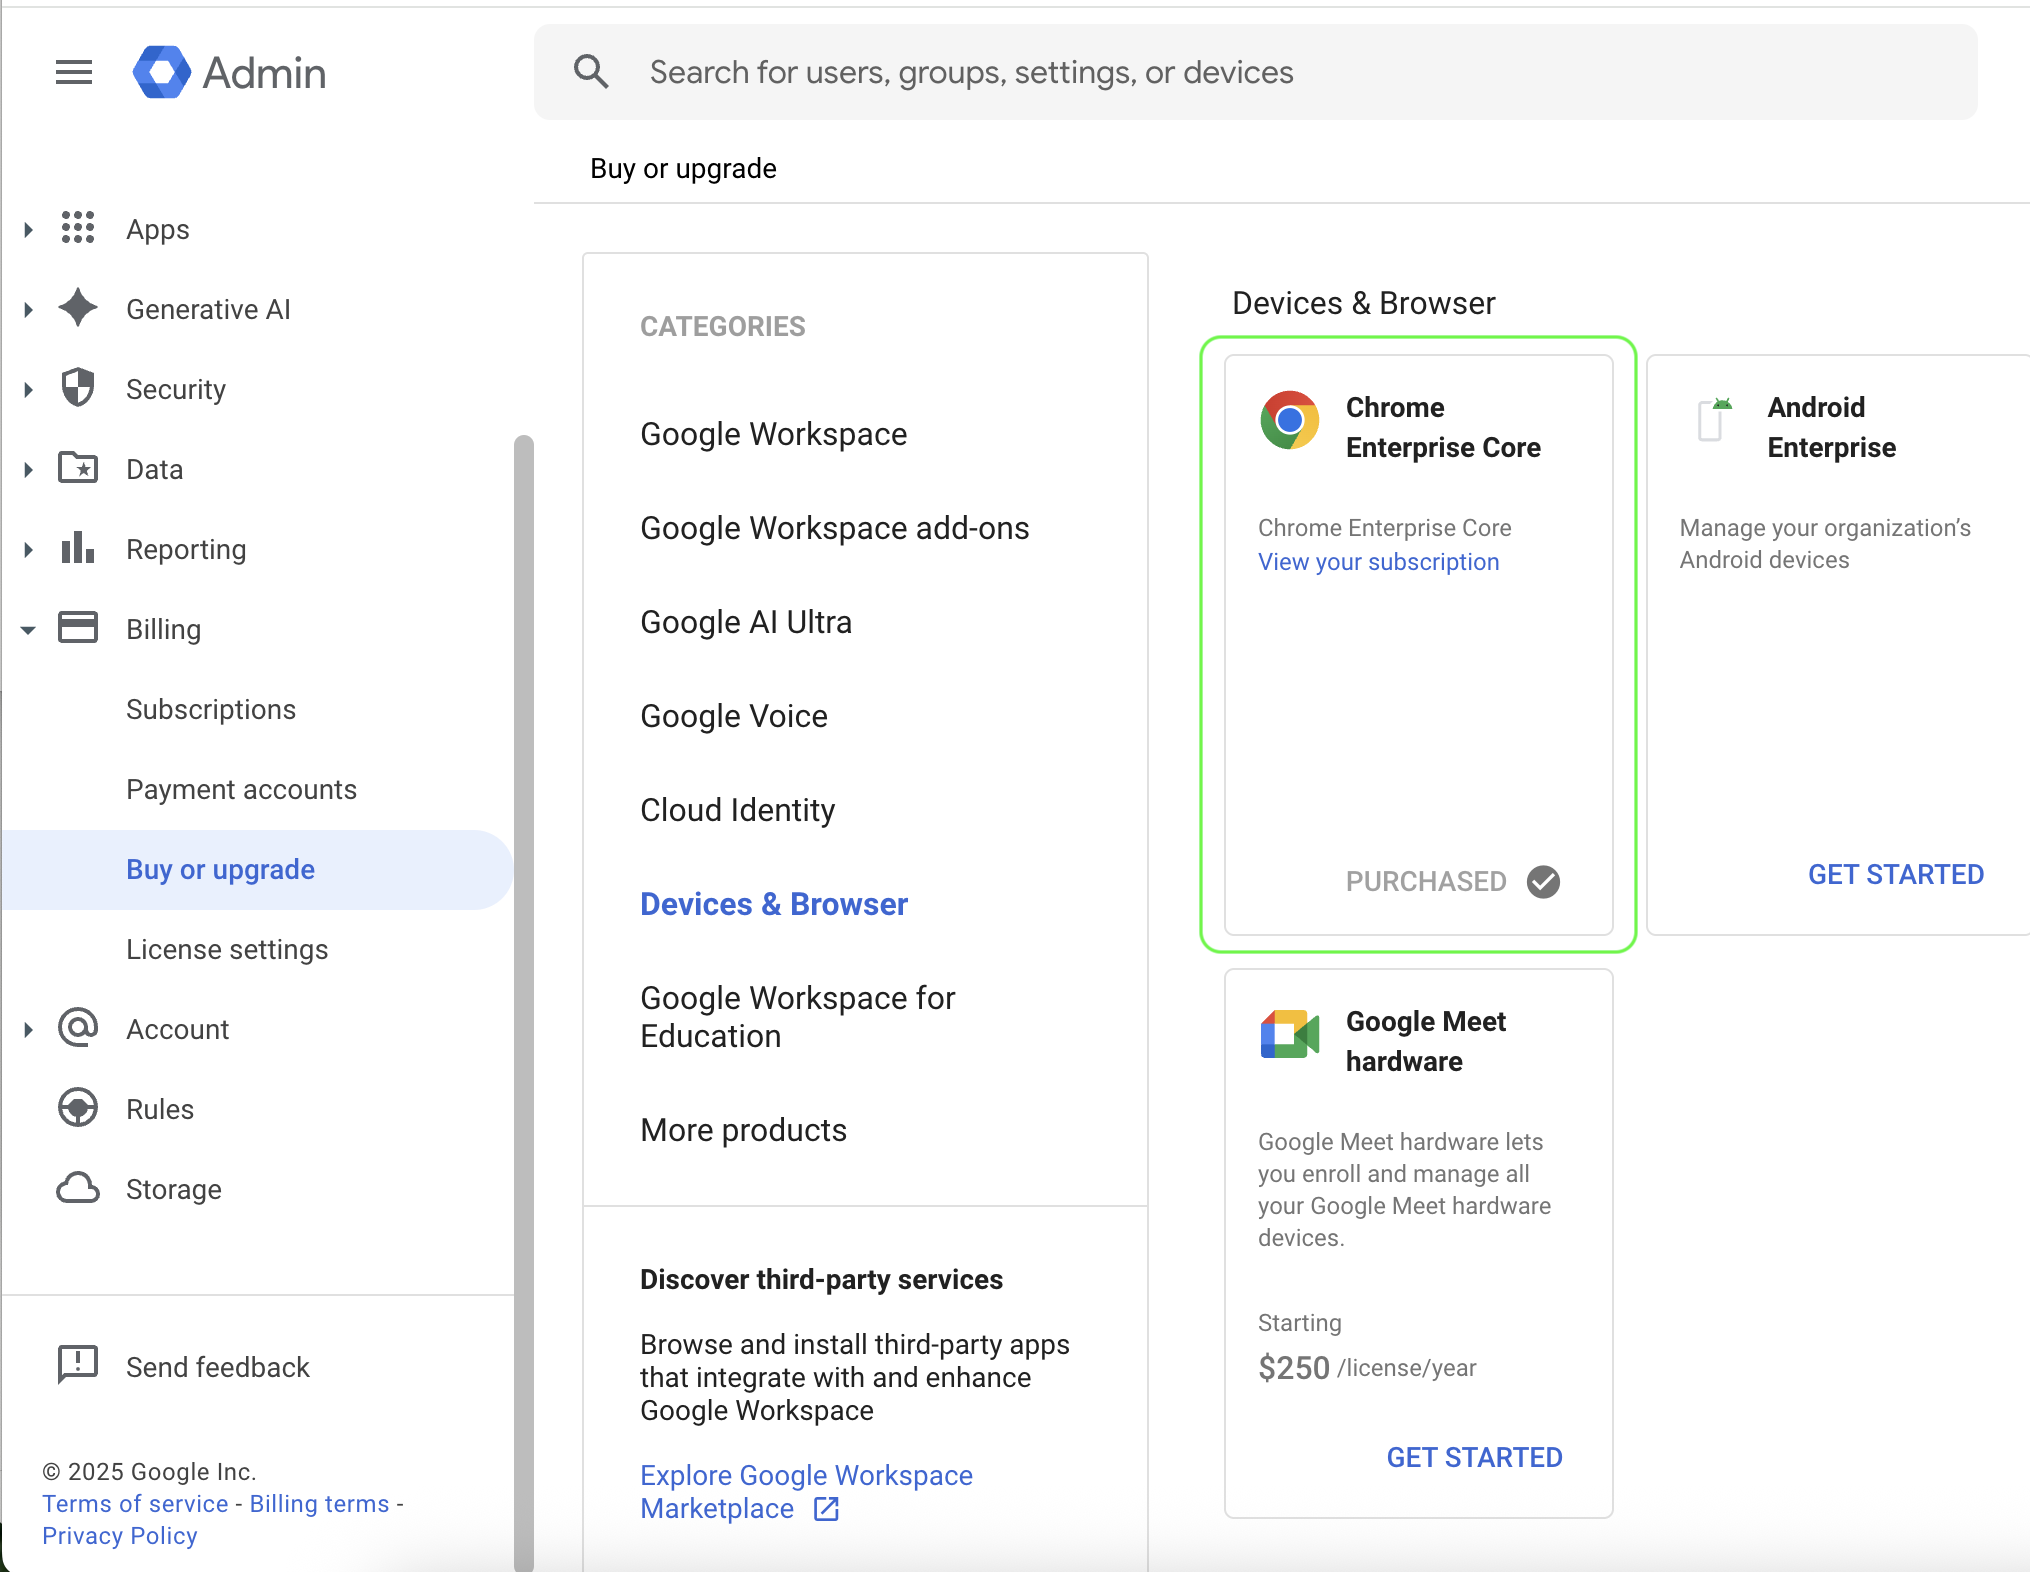Click the search magnifier icon
2030x1572 pixels.
(x=591, y=72)
